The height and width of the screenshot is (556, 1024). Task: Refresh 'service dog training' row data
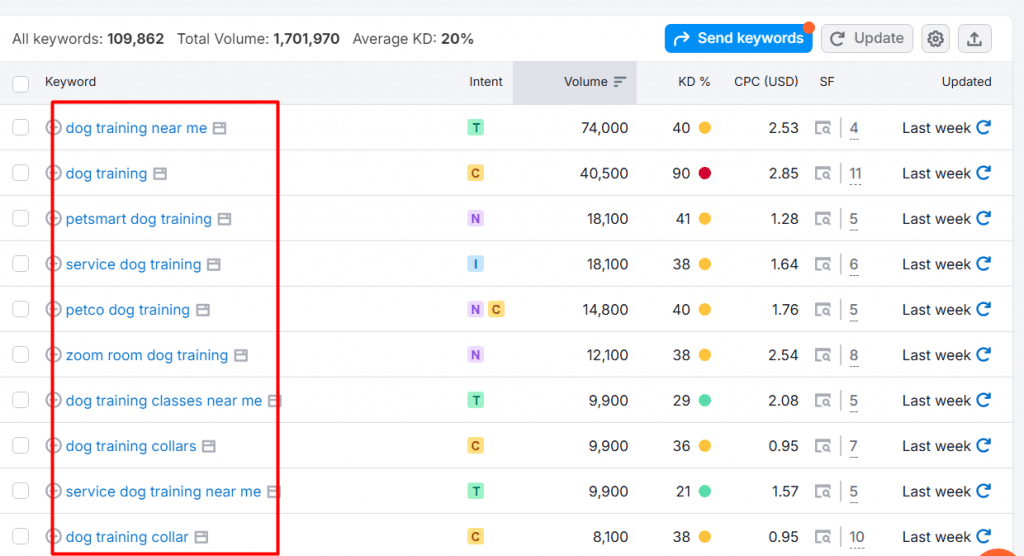[984, 264]
